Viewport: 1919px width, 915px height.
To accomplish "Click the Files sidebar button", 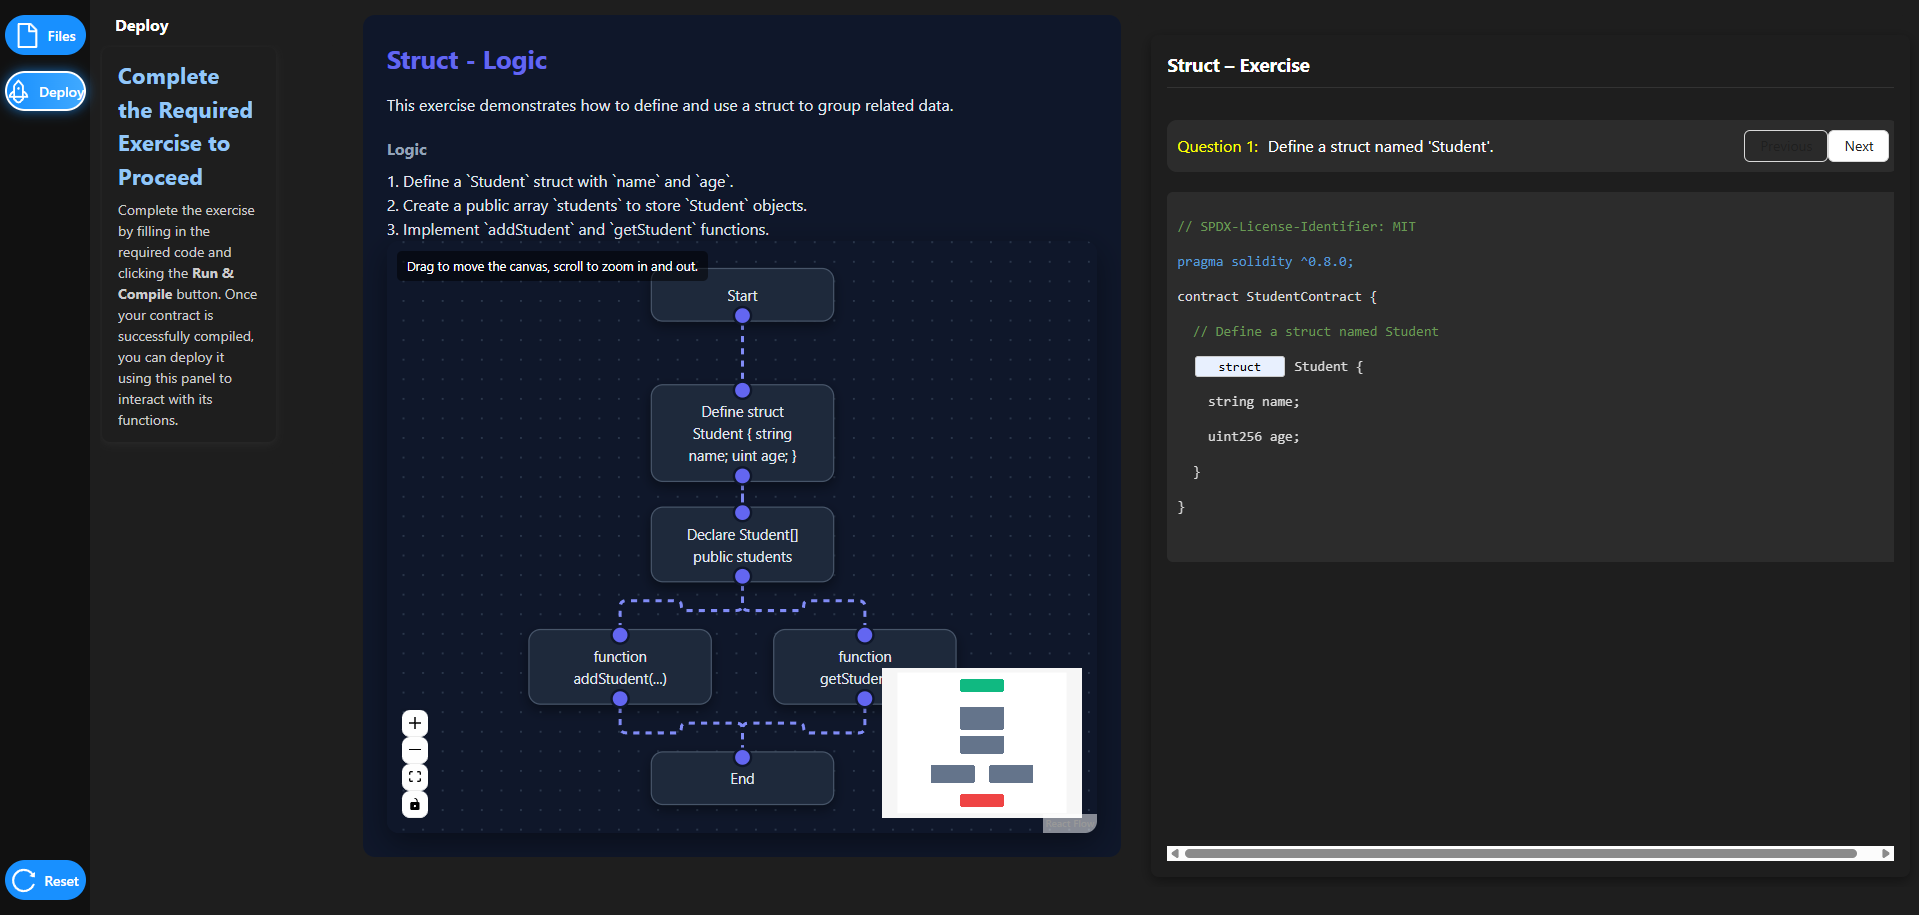I will [x=46, y=36].
